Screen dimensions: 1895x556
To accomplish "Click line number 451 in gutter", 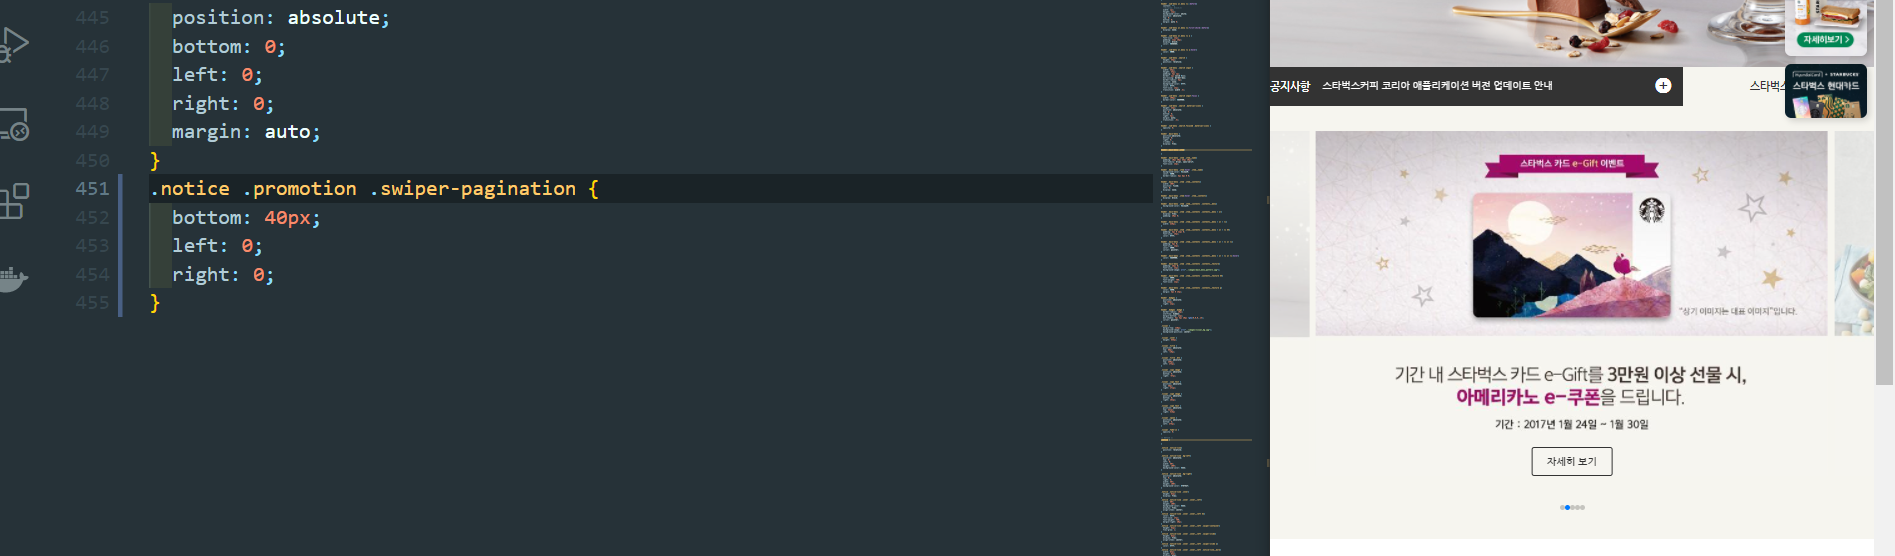I will pos(92,188).
